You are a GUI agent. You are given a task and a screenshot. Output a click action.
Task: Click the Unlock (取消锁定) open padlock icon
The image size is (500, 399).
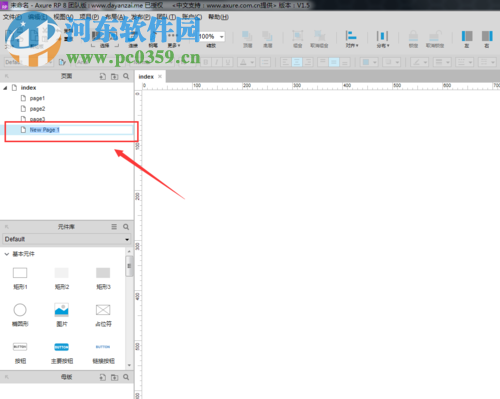coord(435,36)
